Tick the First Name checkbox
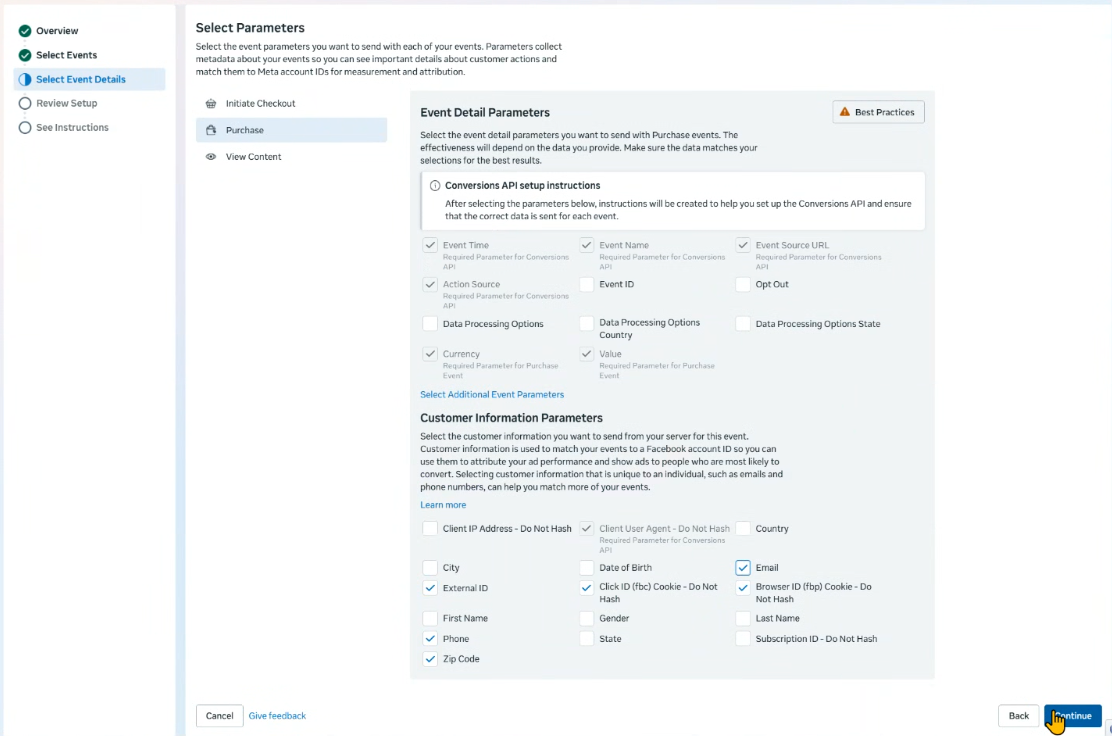This screenshot has width=1112, height=736. [430, 618]
